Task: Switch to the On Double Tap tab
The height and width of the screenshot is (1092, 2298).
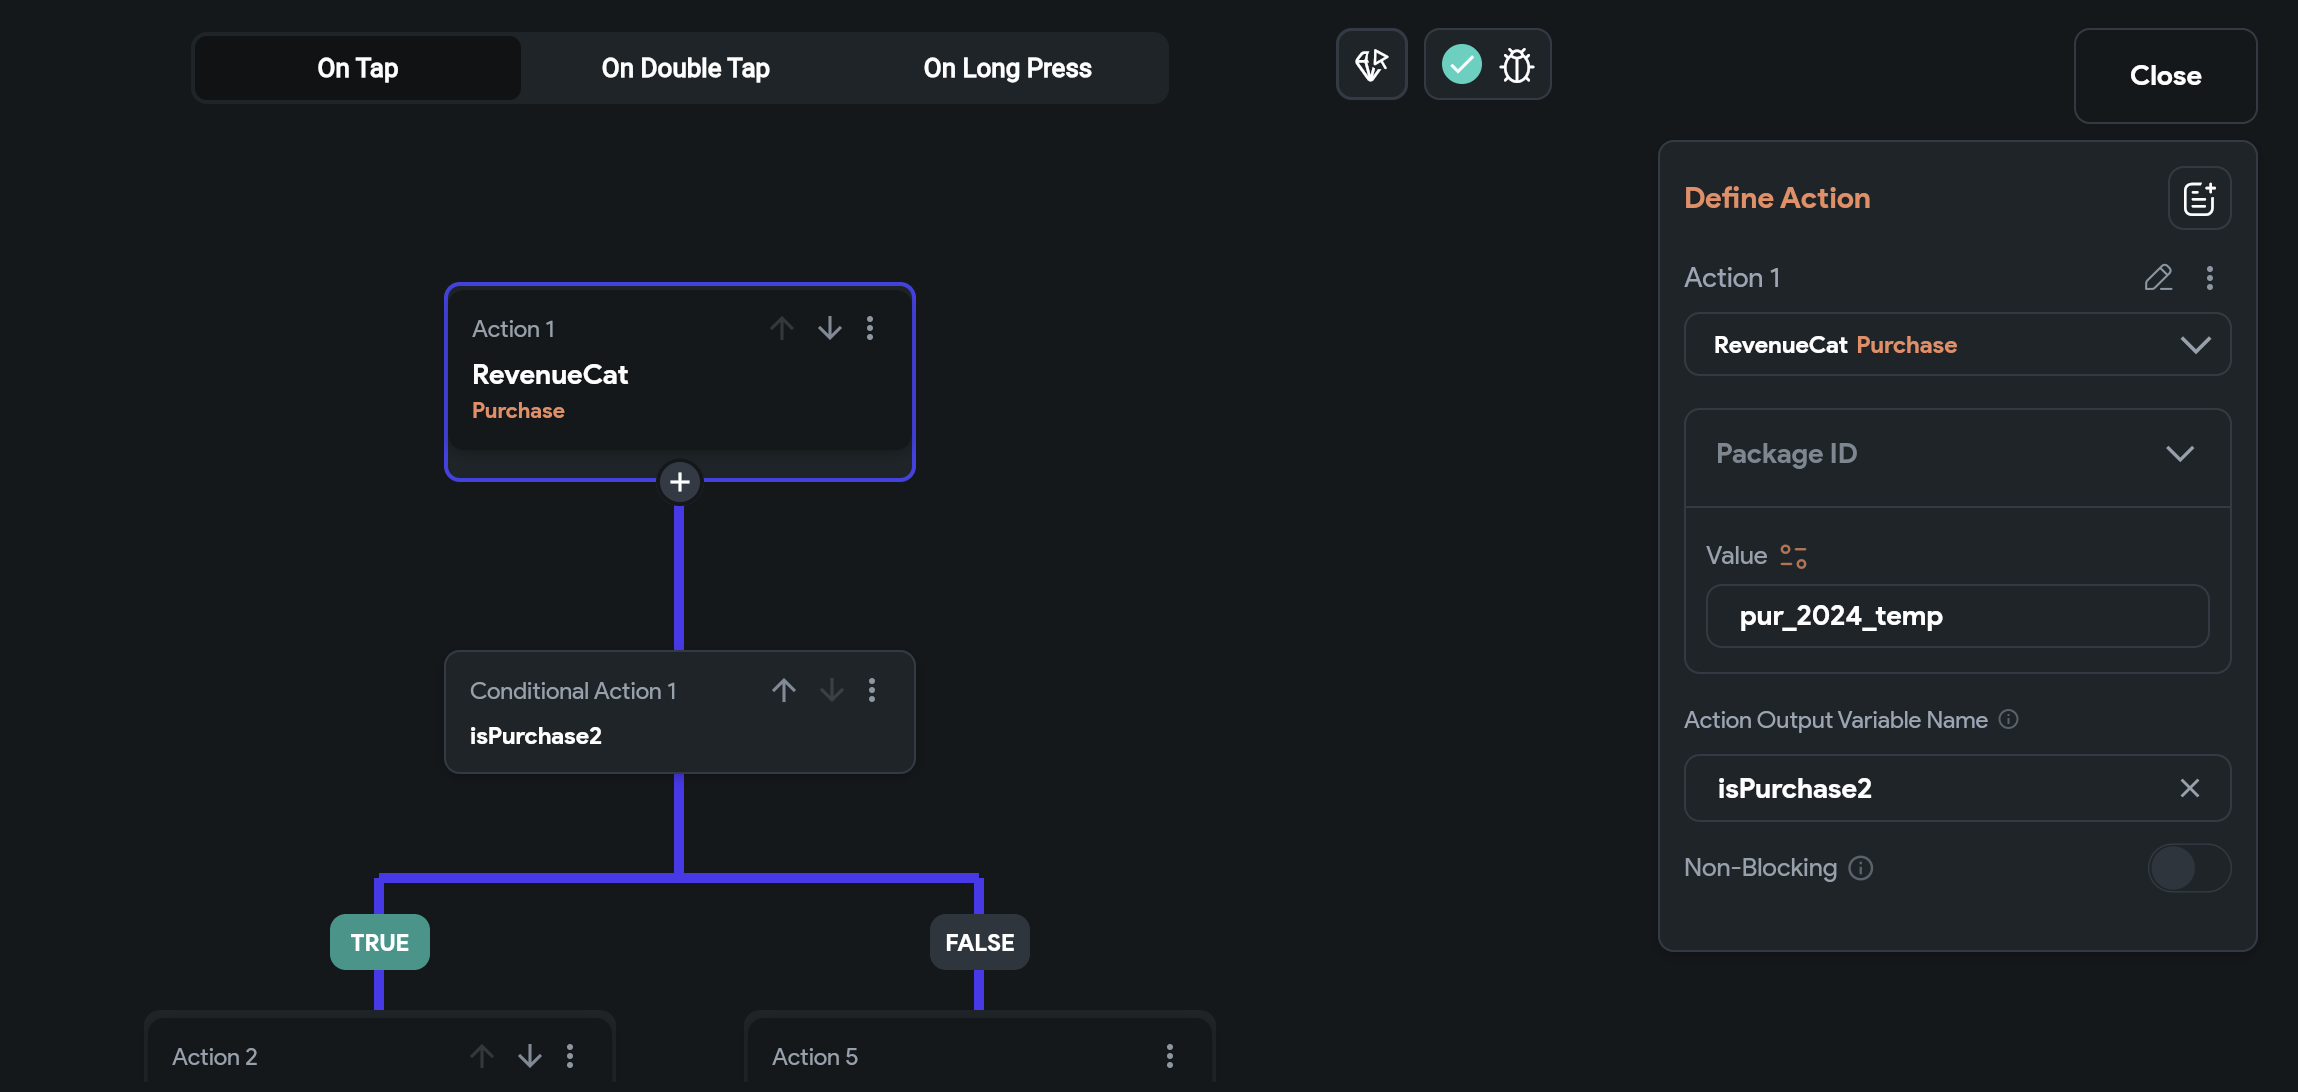Action: (x=685, y=68)
